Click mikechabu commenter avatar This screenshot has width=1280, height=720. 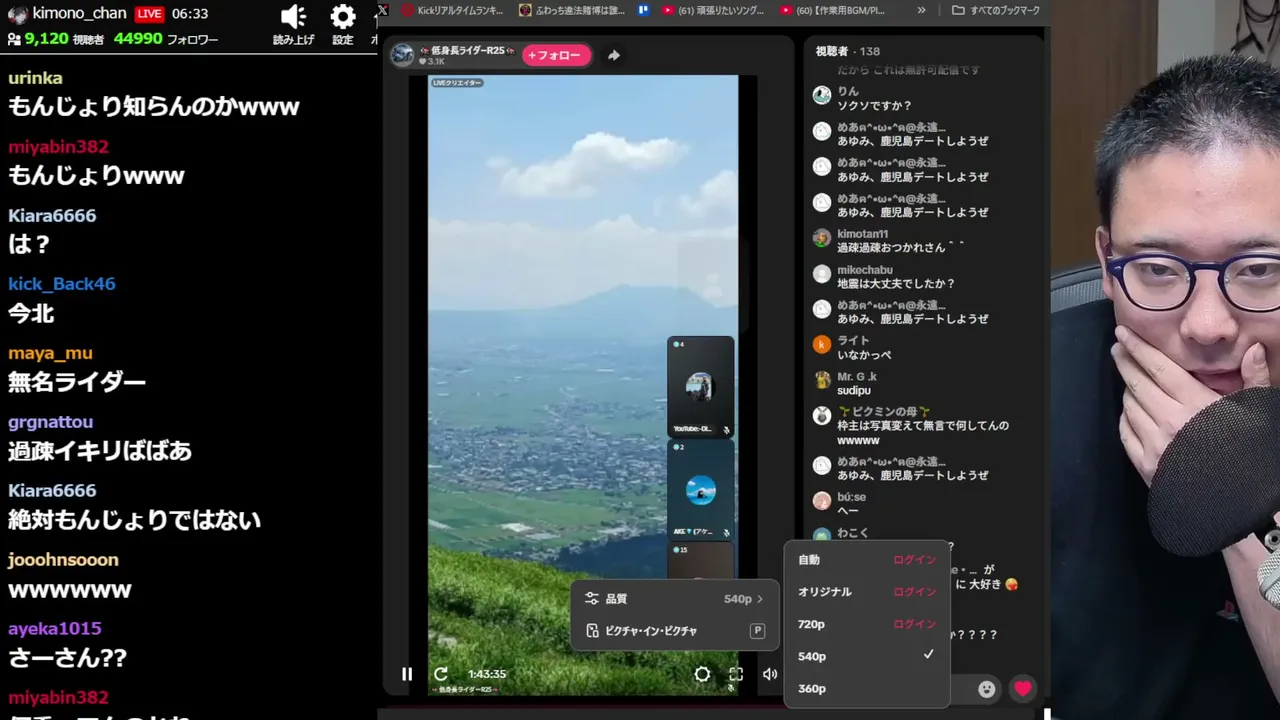tap(822, 273)
